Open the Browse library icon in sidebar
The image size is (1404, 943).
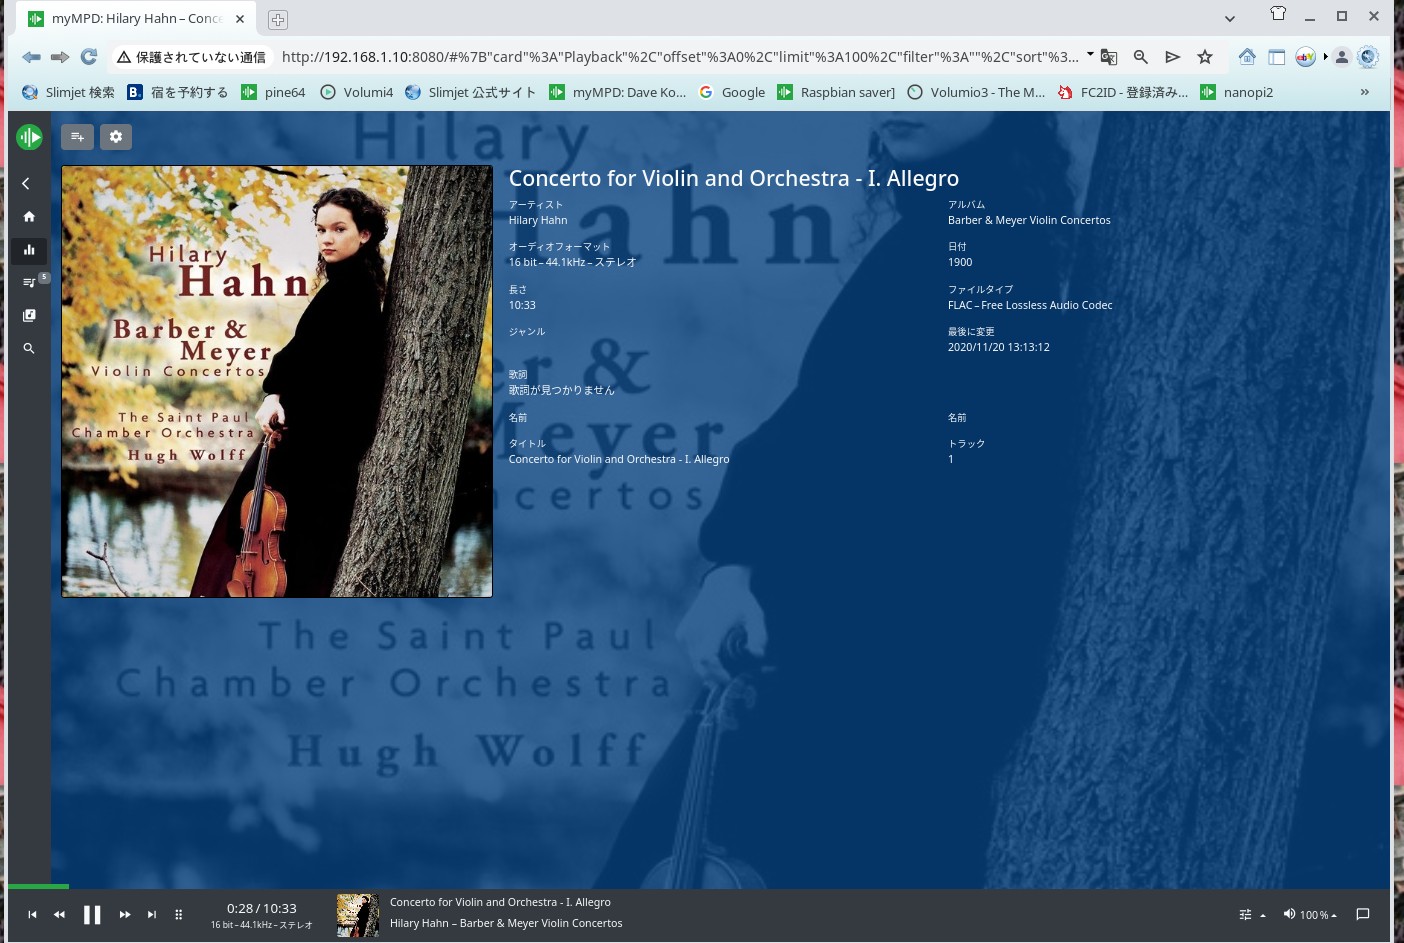(29, 316)
